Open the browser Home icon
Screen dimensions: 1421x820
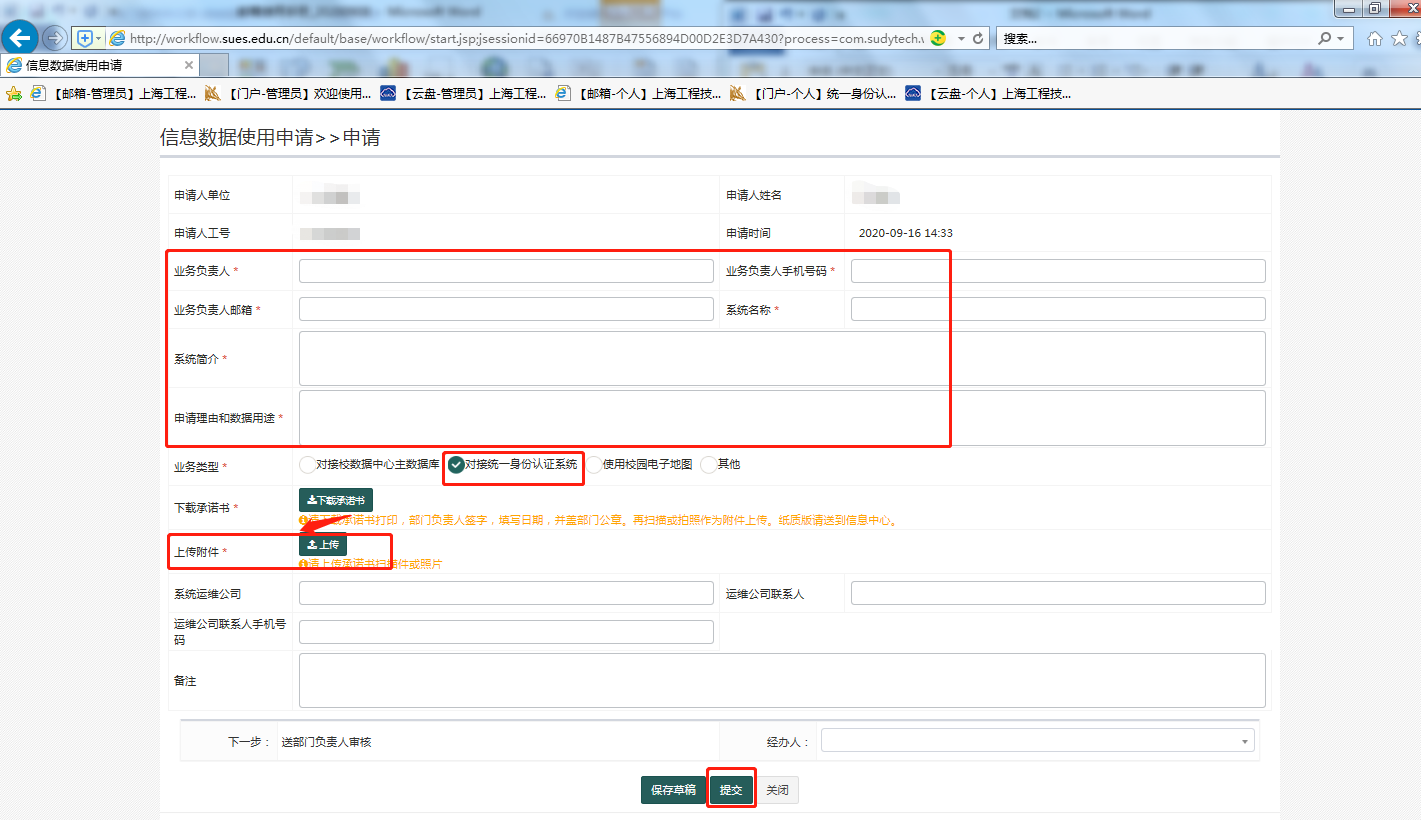pos(1375,38)
